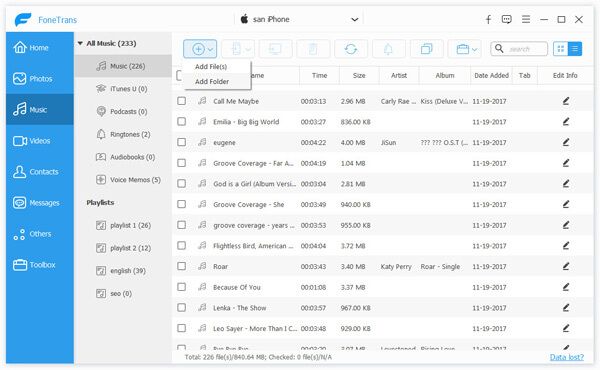
Task: Edit info for Call Me Maybe
Action: [566, 101]
